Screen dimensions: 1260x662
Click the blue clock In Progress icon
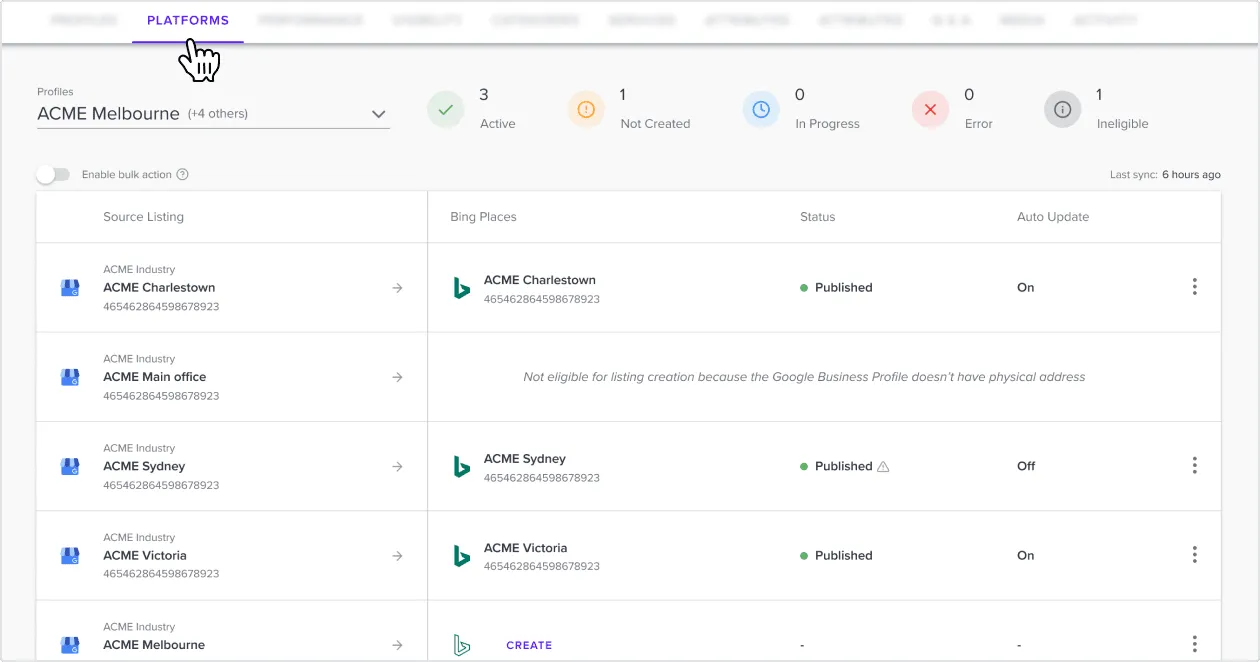point(761,109)
